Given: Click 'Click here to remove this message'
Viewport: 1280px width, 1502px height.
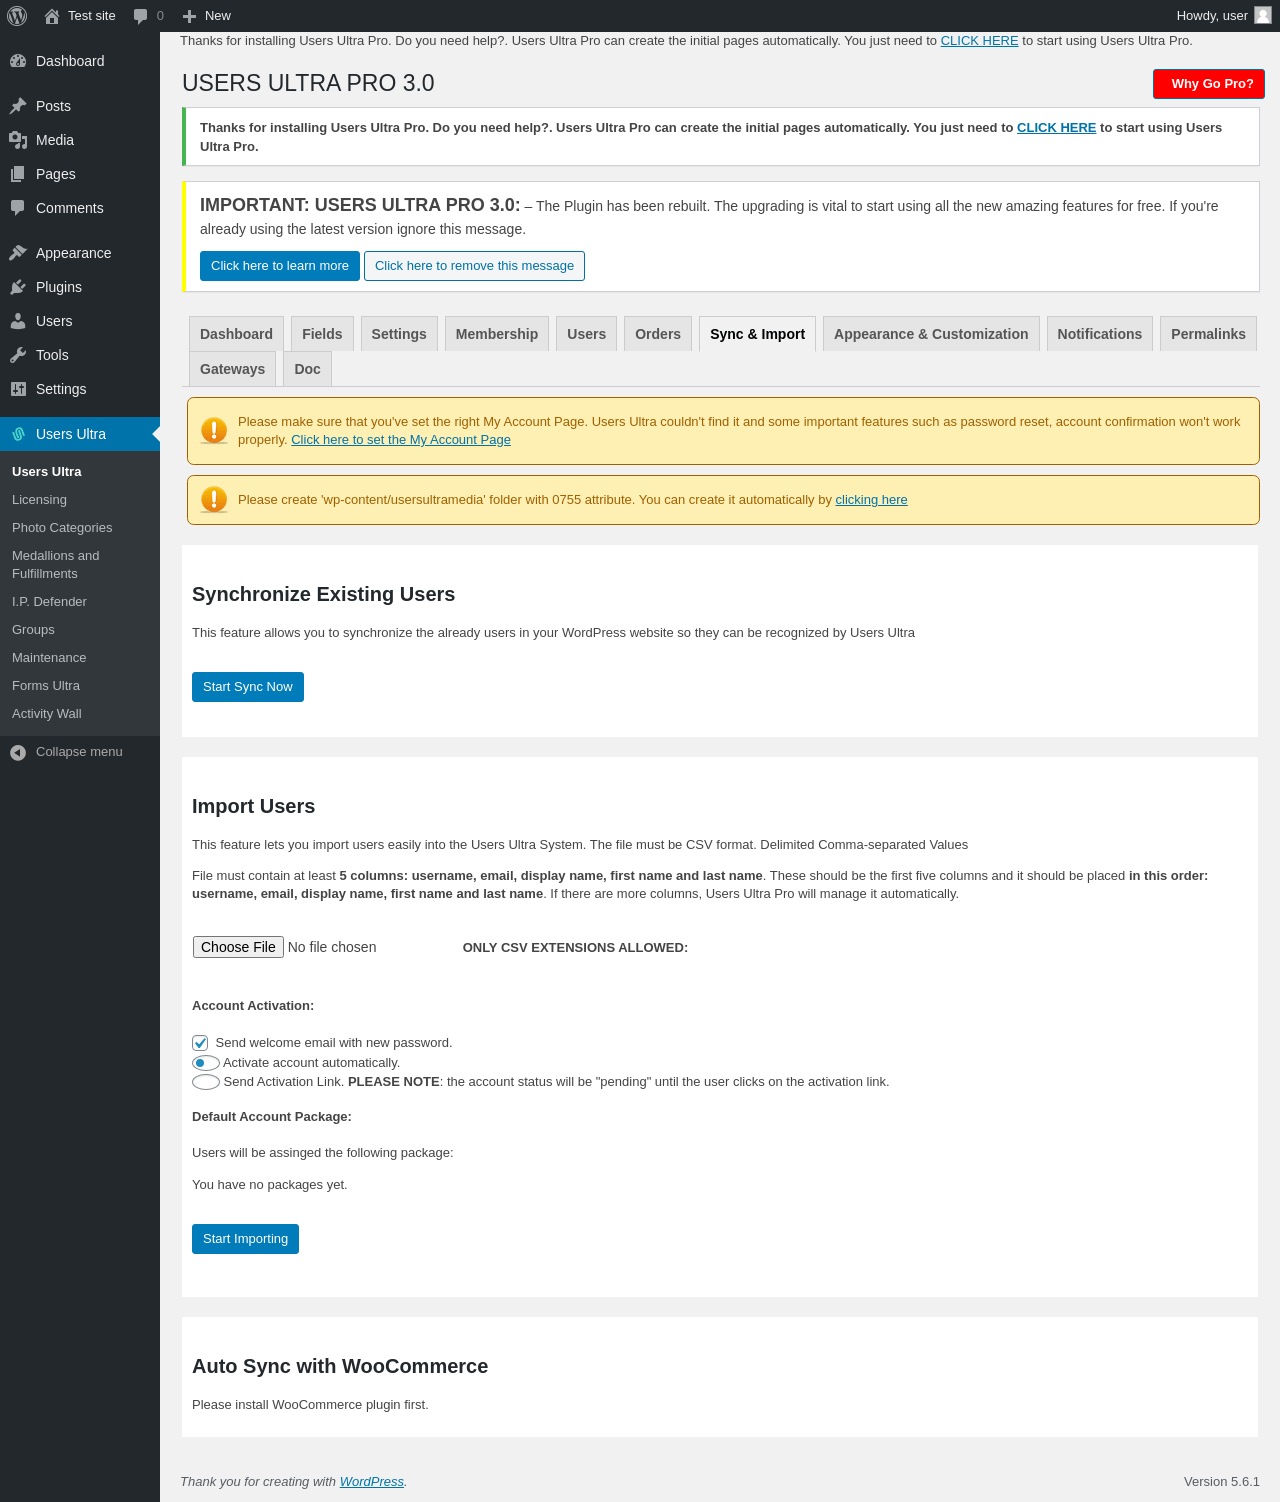Looking at the screenshot, I should coord(474,266).
